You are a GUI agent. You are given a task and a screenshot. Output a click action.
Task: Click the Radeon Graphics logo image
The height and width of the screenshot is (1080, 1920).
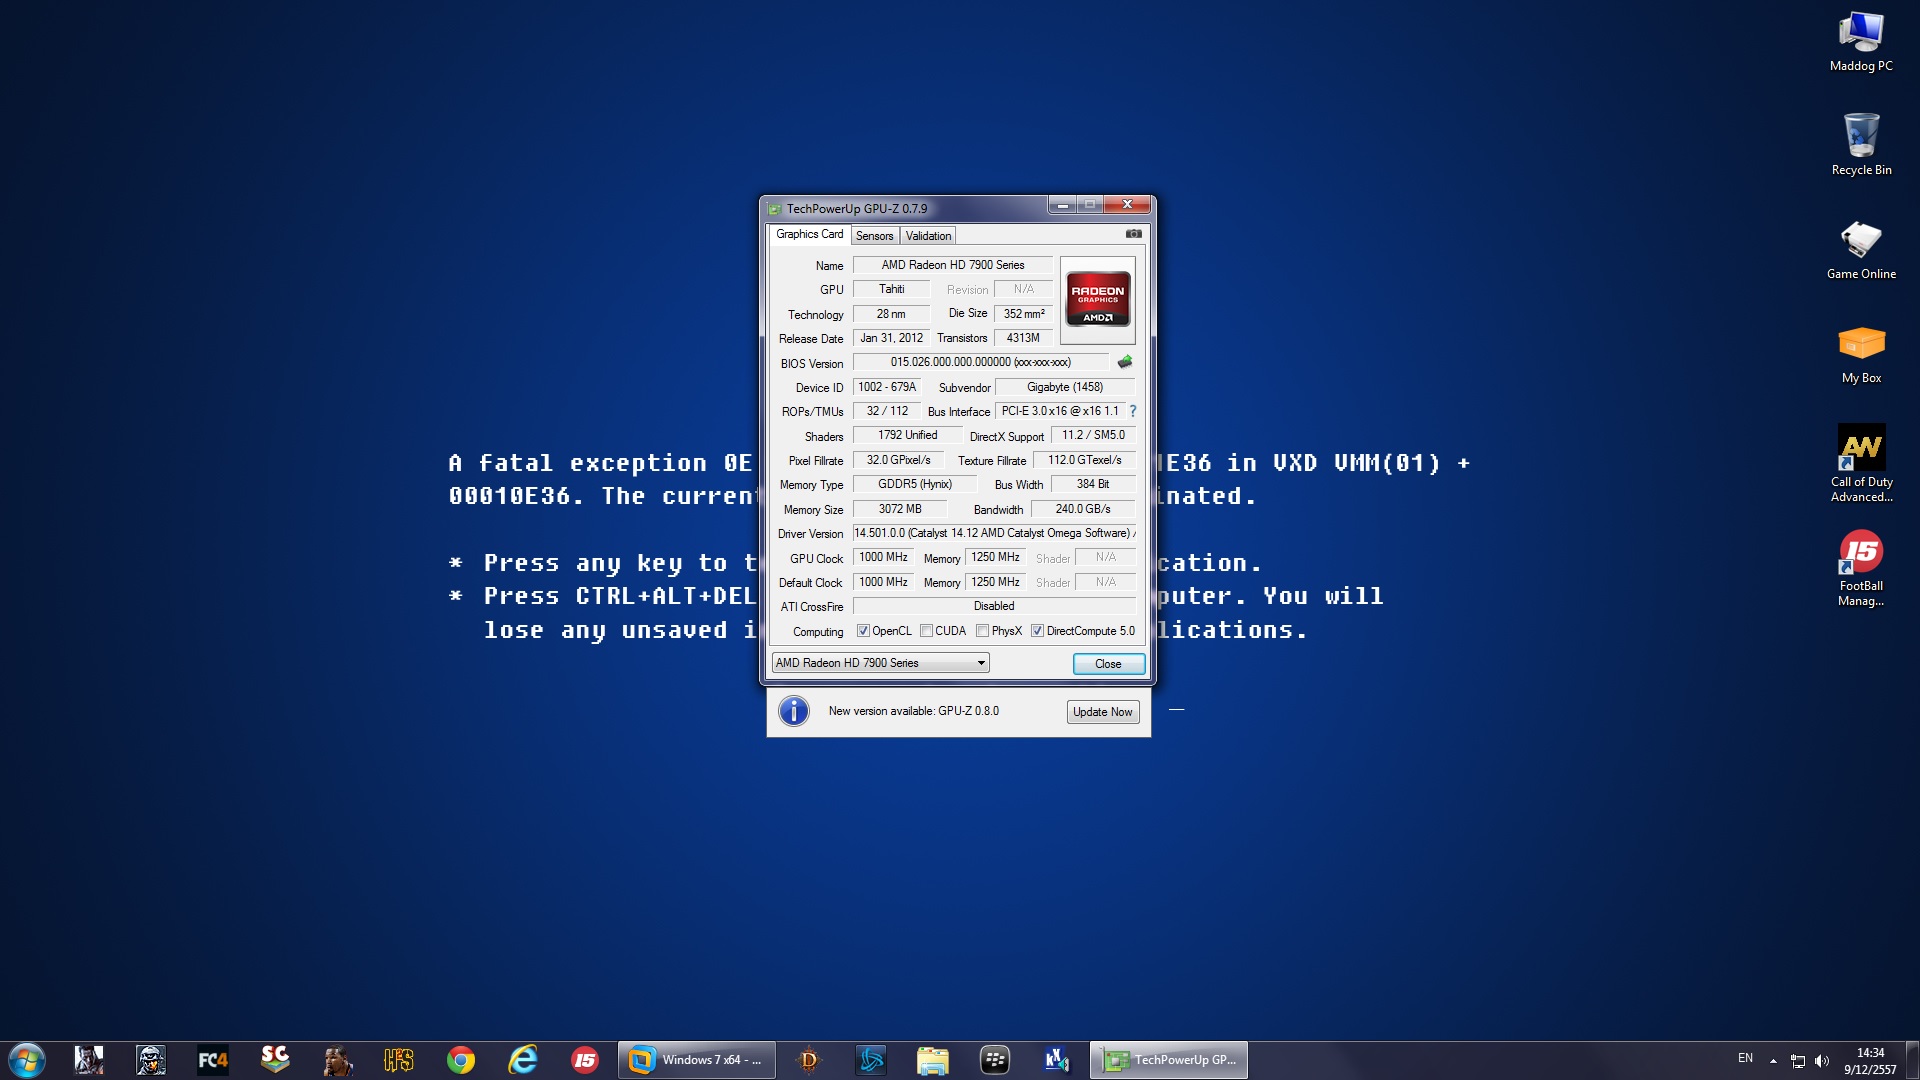1097,299
